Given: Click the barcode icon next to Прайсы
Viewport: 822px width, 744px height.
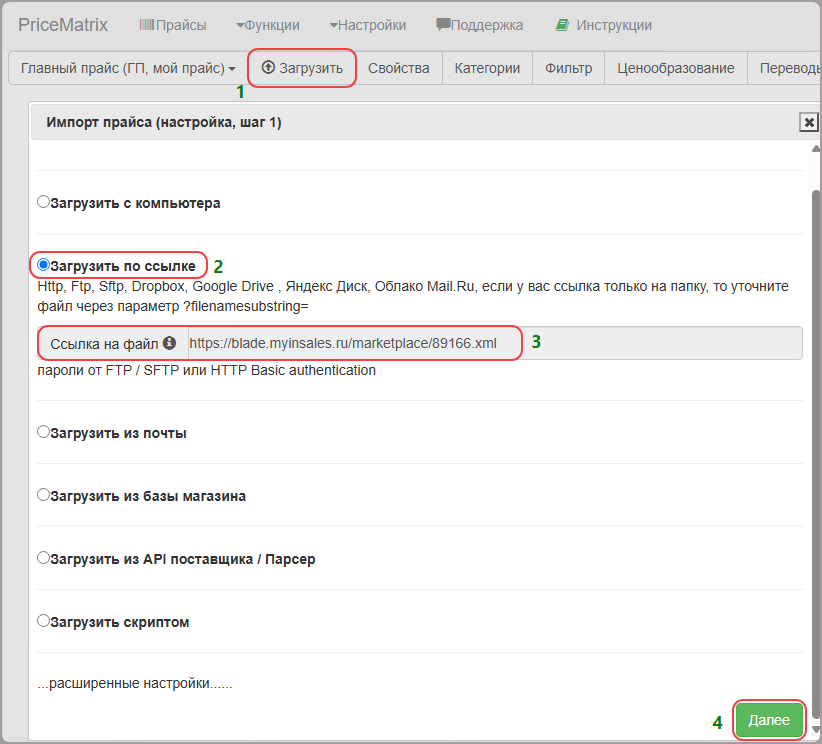Looking at the screenshot, I should coord(147,25).
